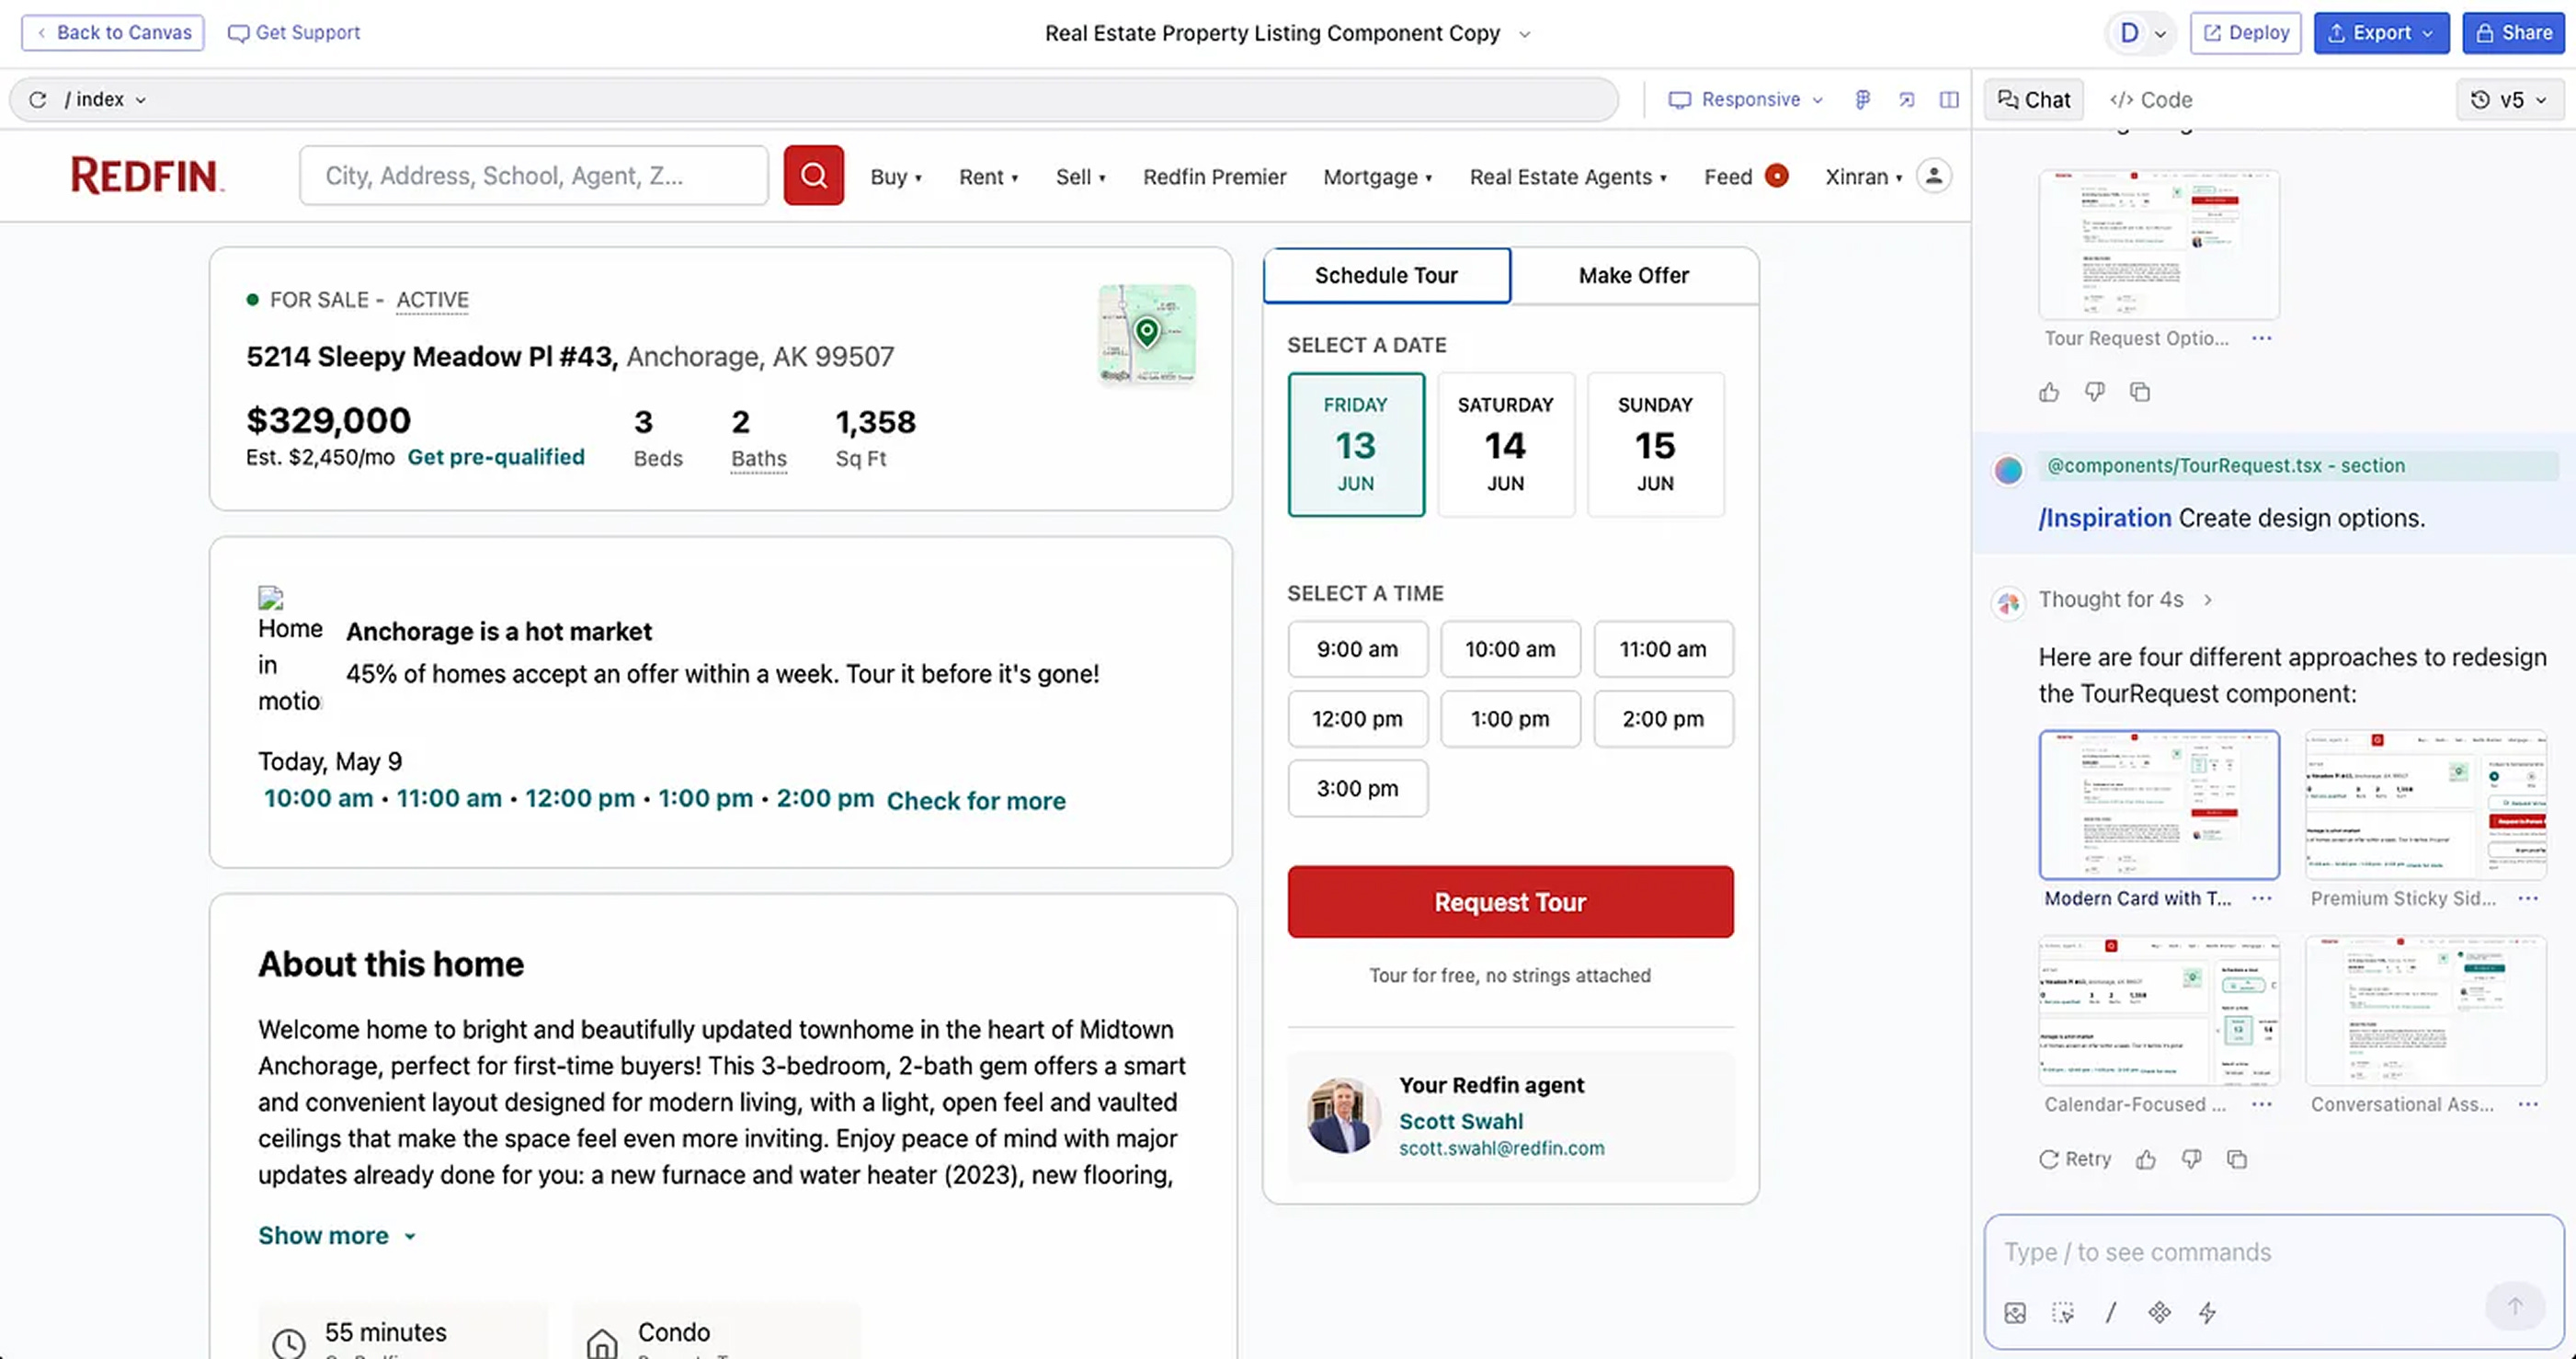Screen dimensions: 2576x1359
Task: Toggle split panel layout icon
Action: coord(1949,99)
